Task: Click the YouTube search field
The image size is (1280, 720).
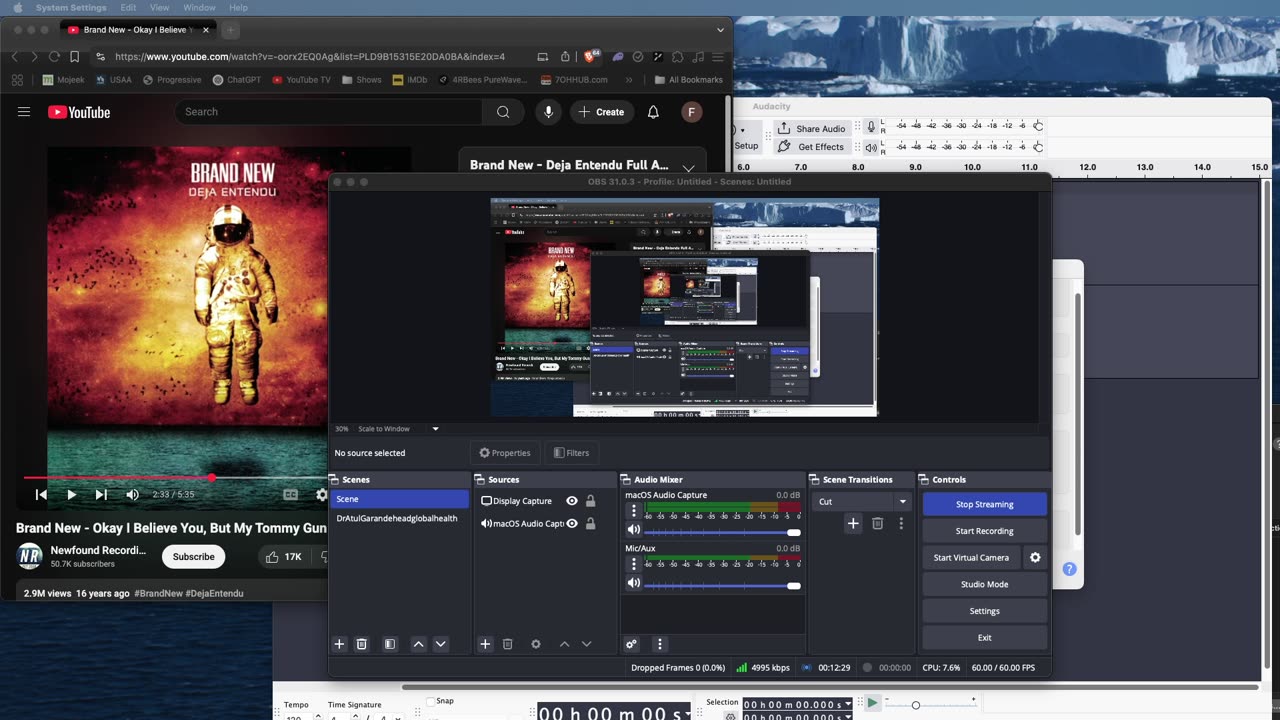Action: [x=330, y=112]
